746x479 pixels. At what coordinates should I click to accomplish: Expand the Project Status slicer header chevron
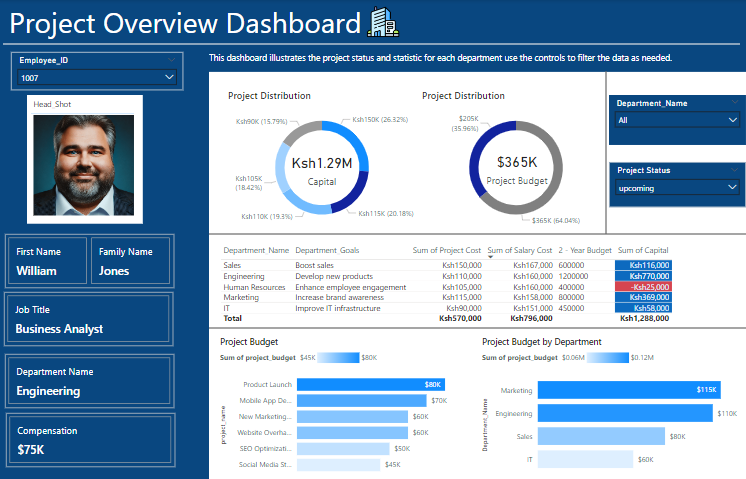tap(735, 170)
